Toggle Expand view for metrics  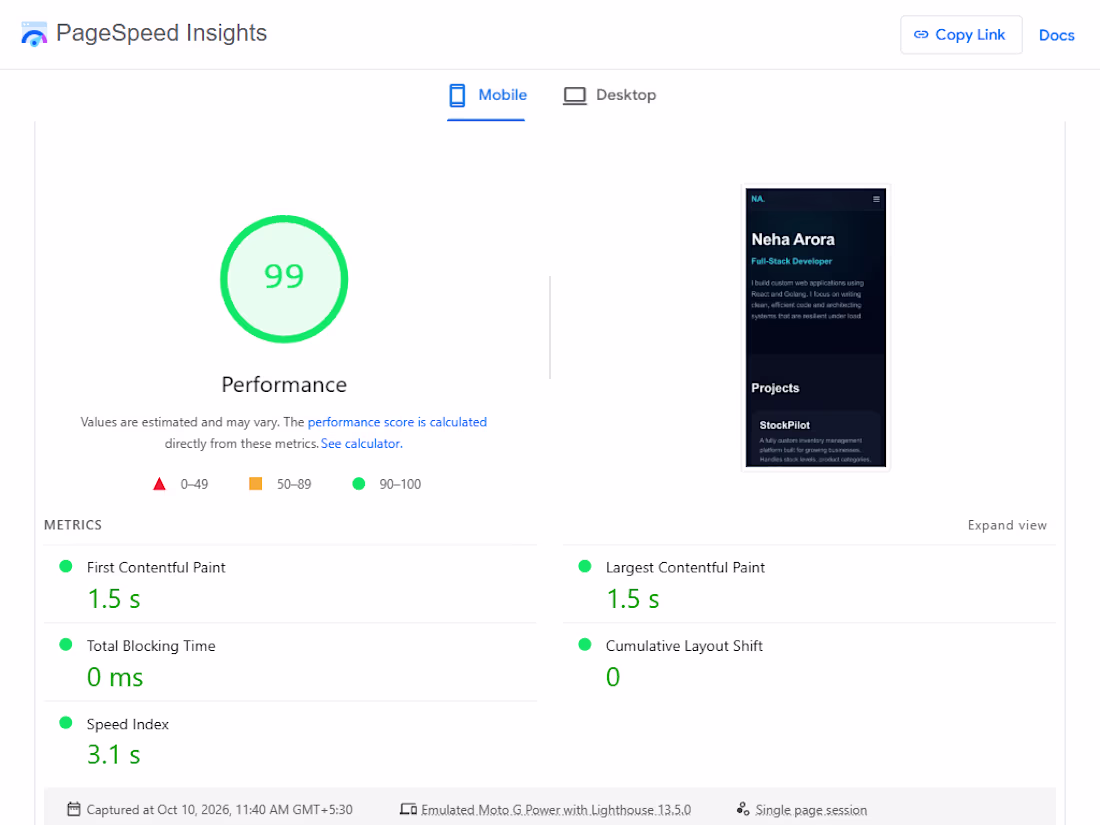1007,525
